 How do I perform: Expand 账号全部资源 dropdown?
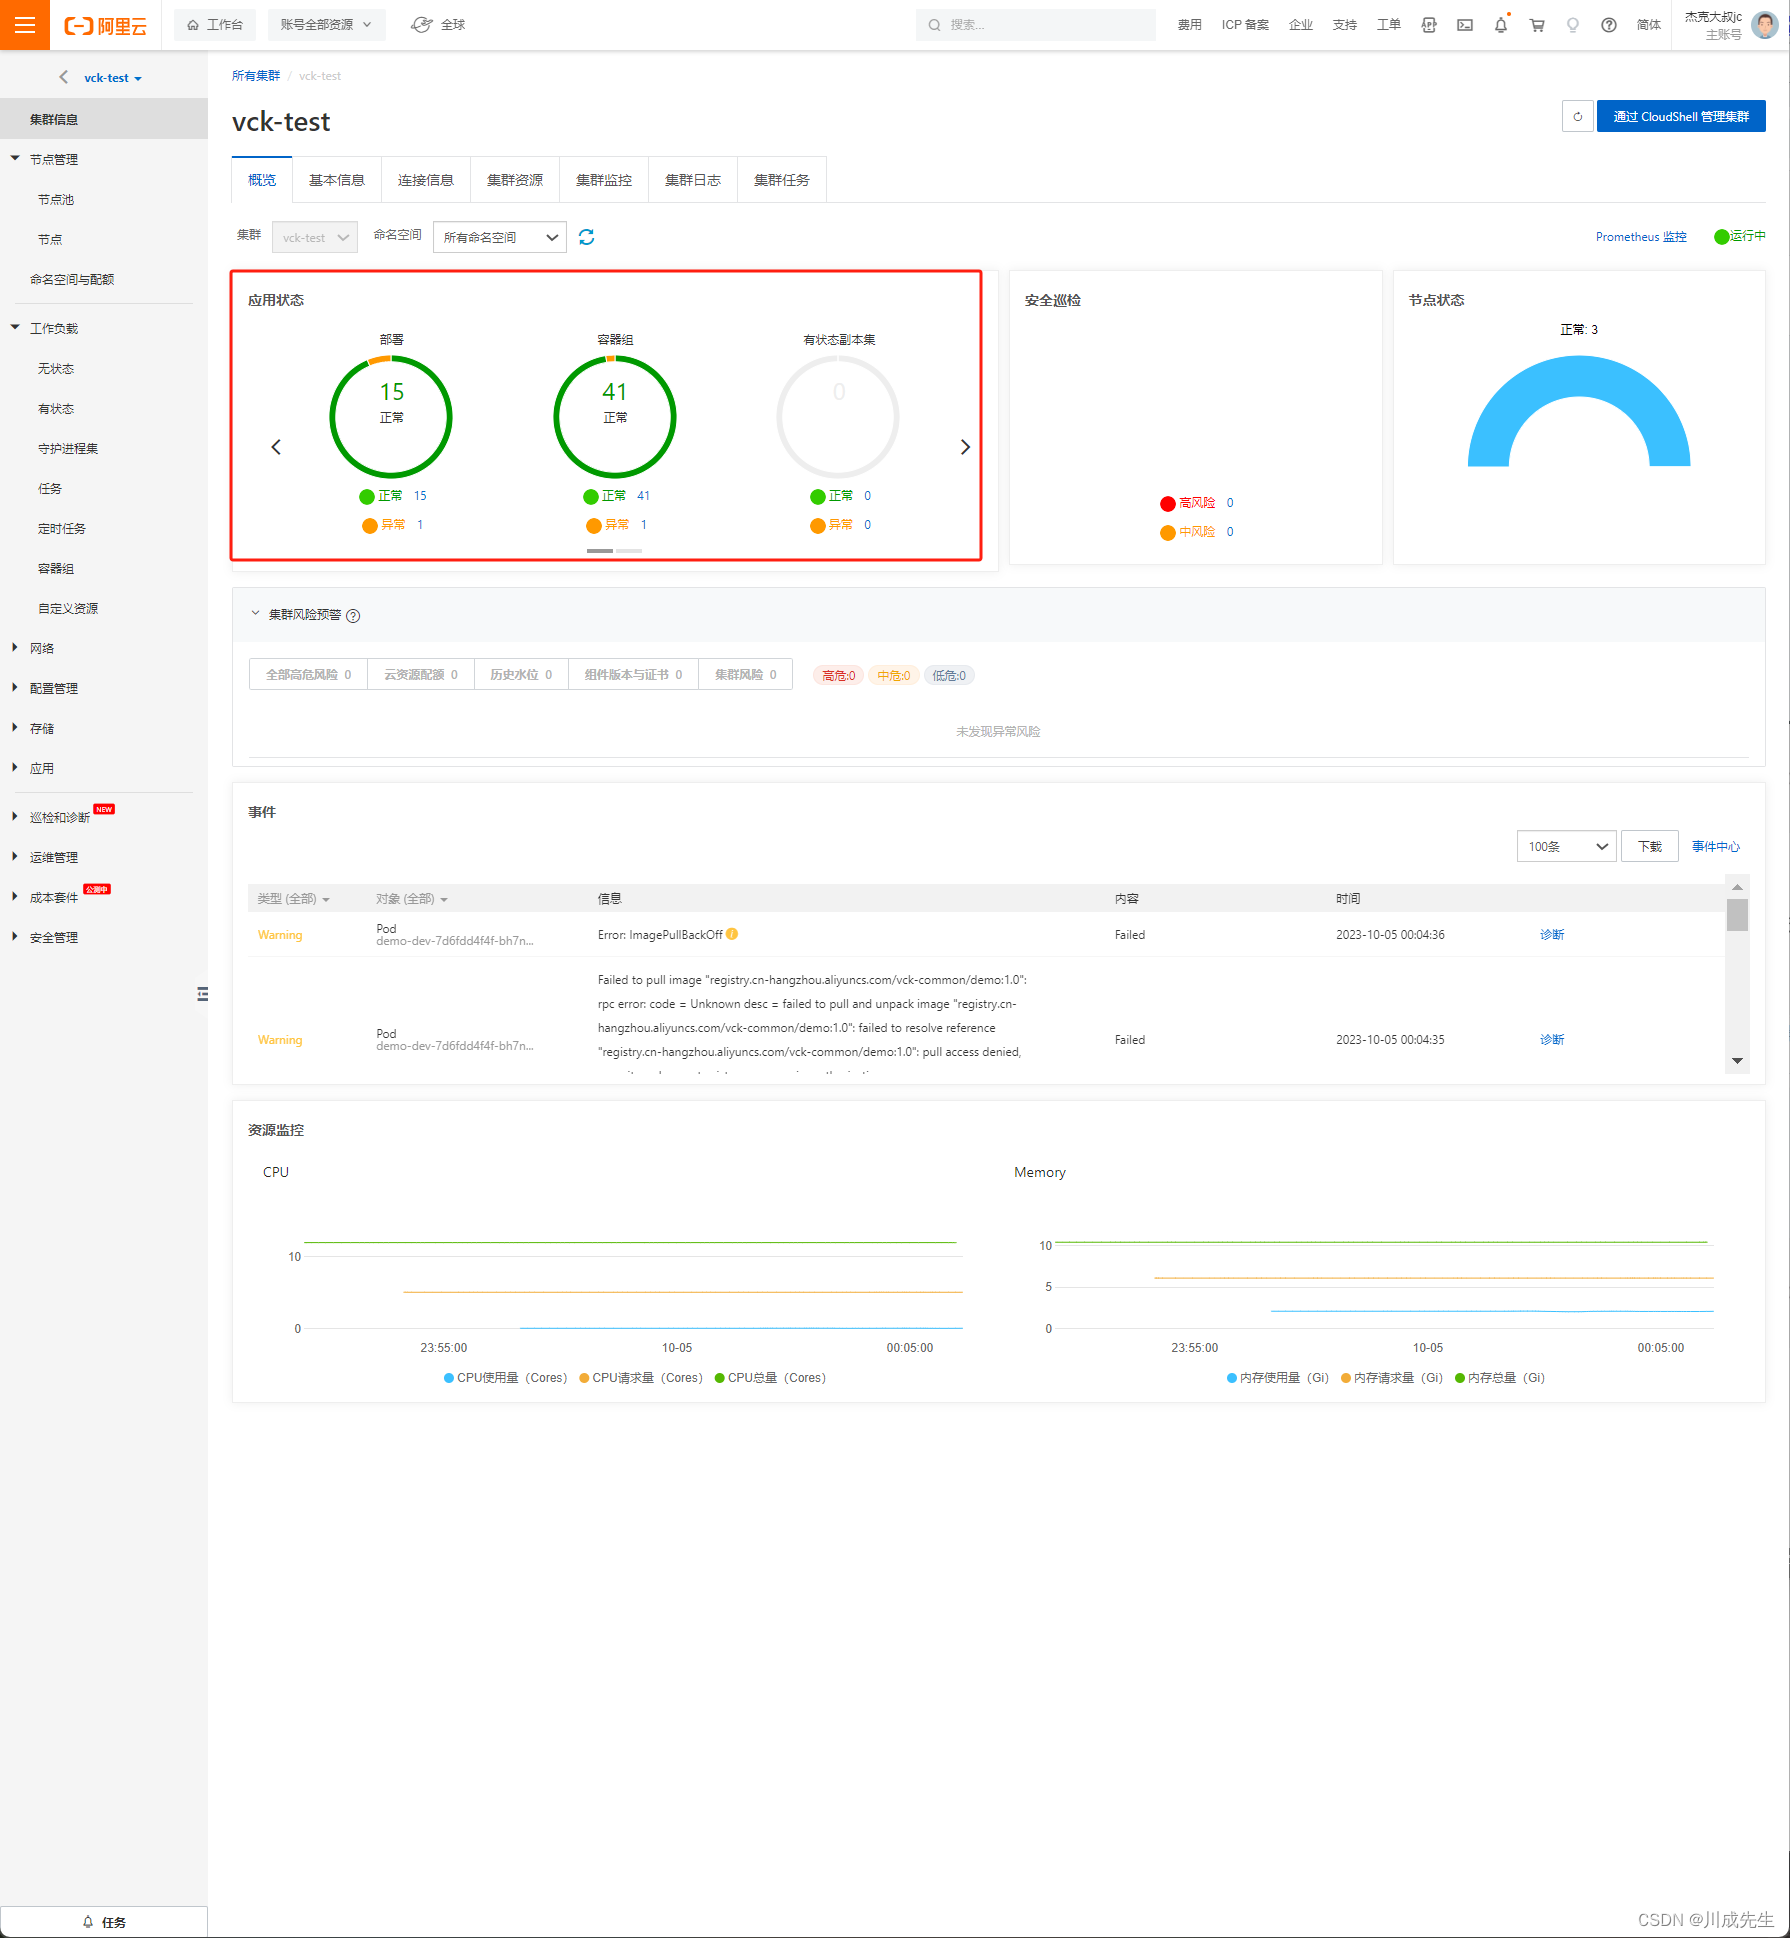[x=326, y=25]
